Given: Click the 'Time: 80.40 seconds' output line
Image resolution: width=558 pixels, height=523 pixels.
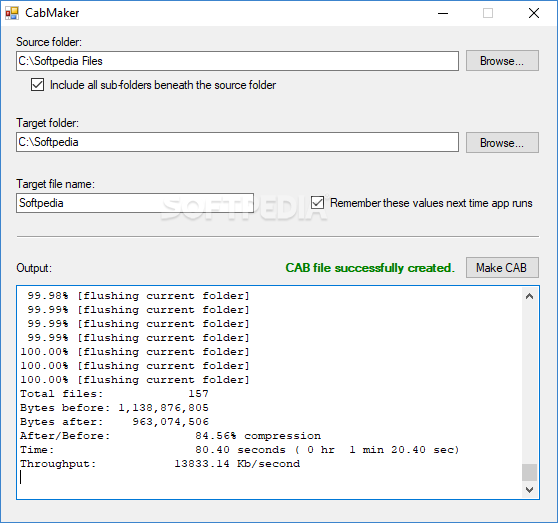Looking at the screenshot, I should point(240,450).
